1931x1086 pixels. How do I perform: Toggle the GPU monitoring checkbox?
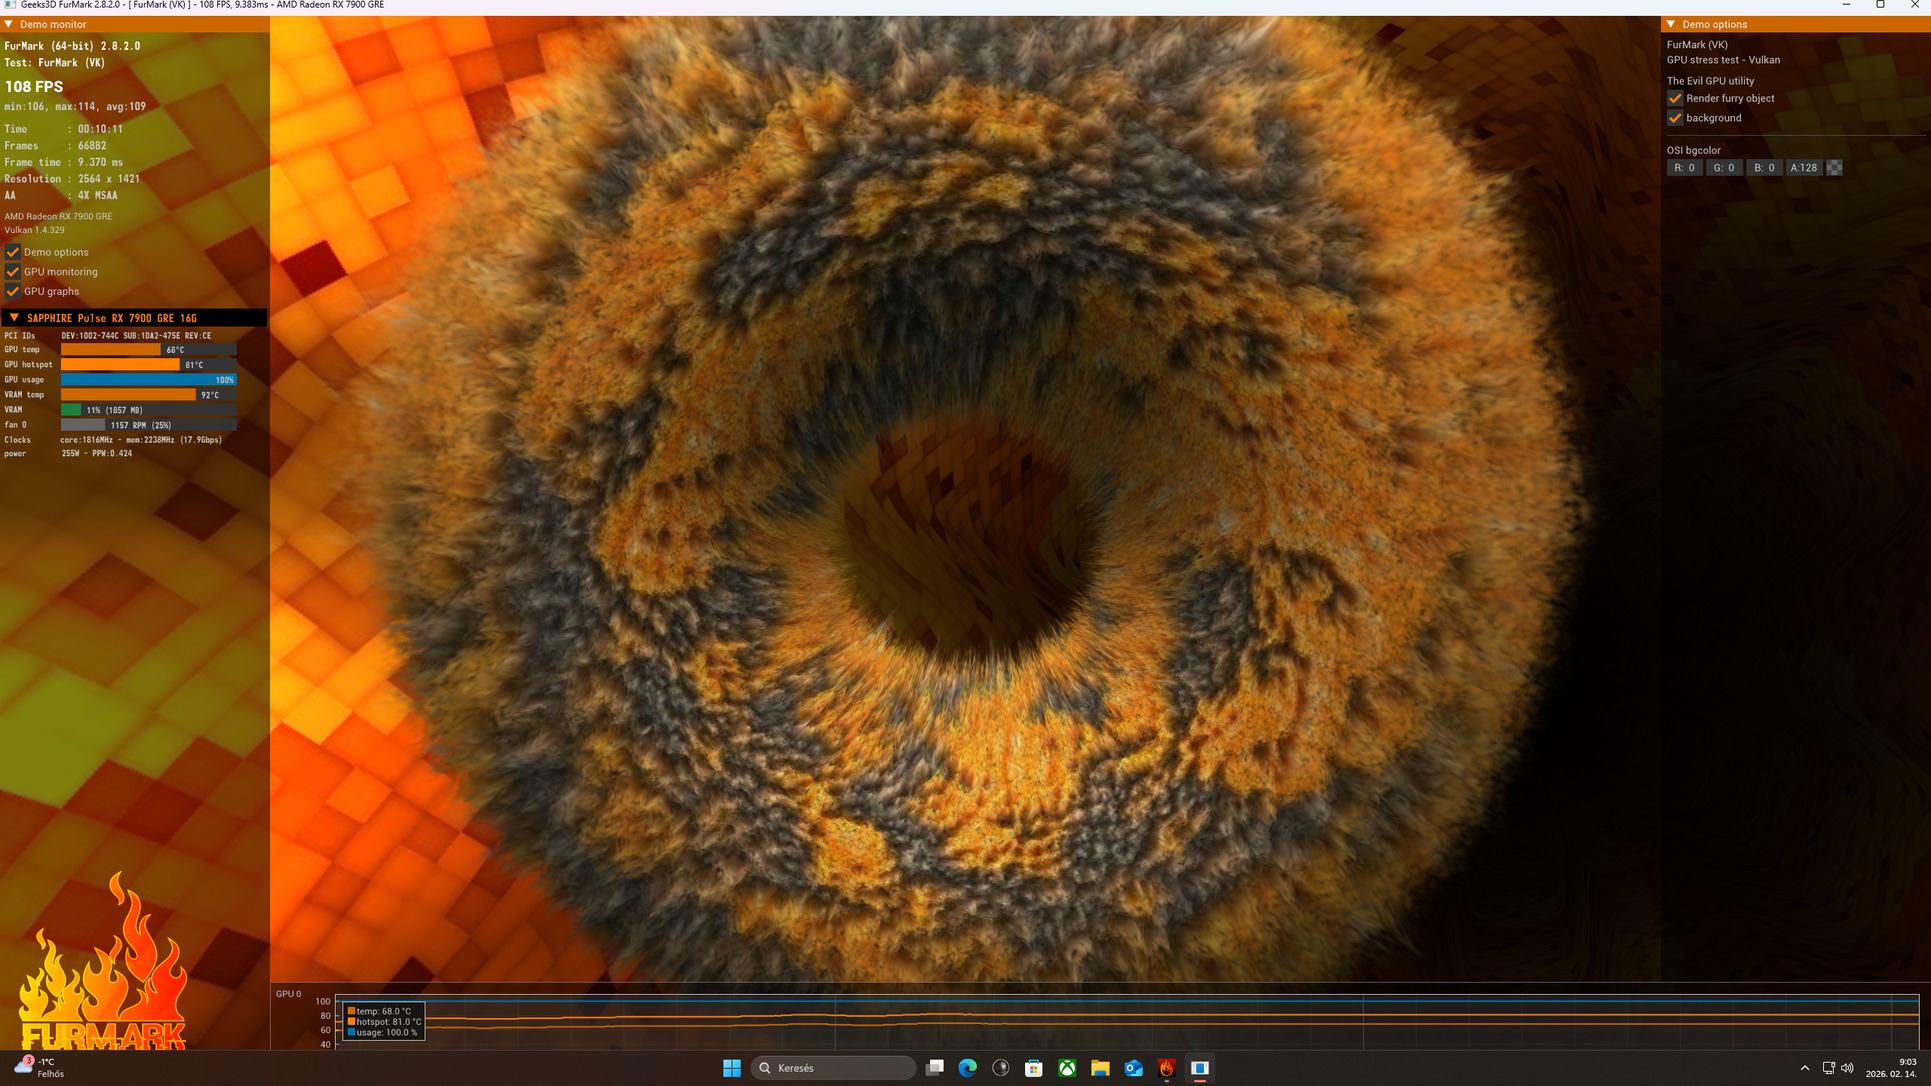click(x=13, y=272)
